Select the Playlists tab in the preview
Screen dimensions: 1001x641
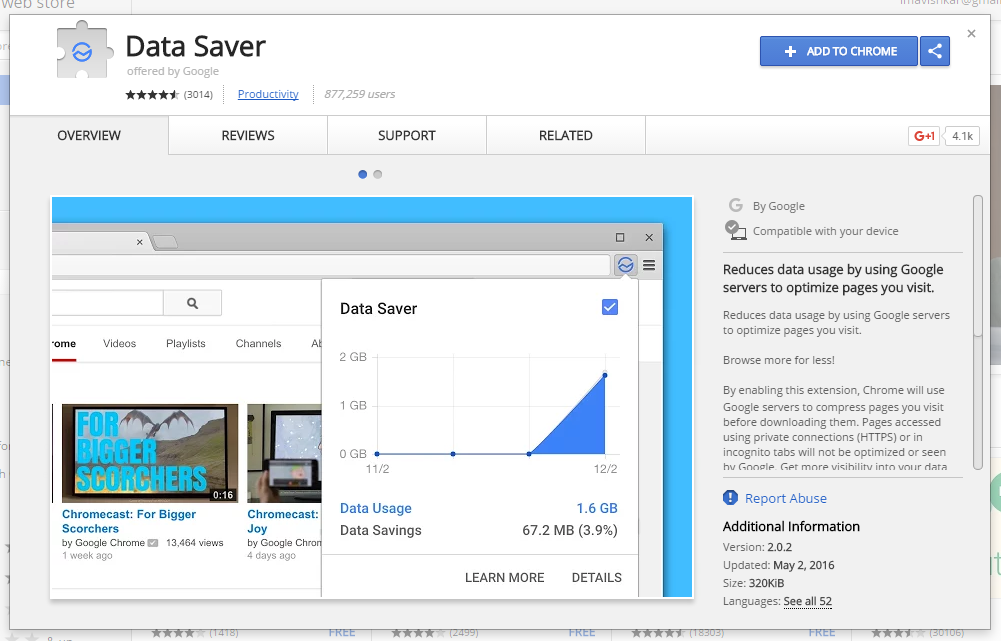(x=186, y=343)
